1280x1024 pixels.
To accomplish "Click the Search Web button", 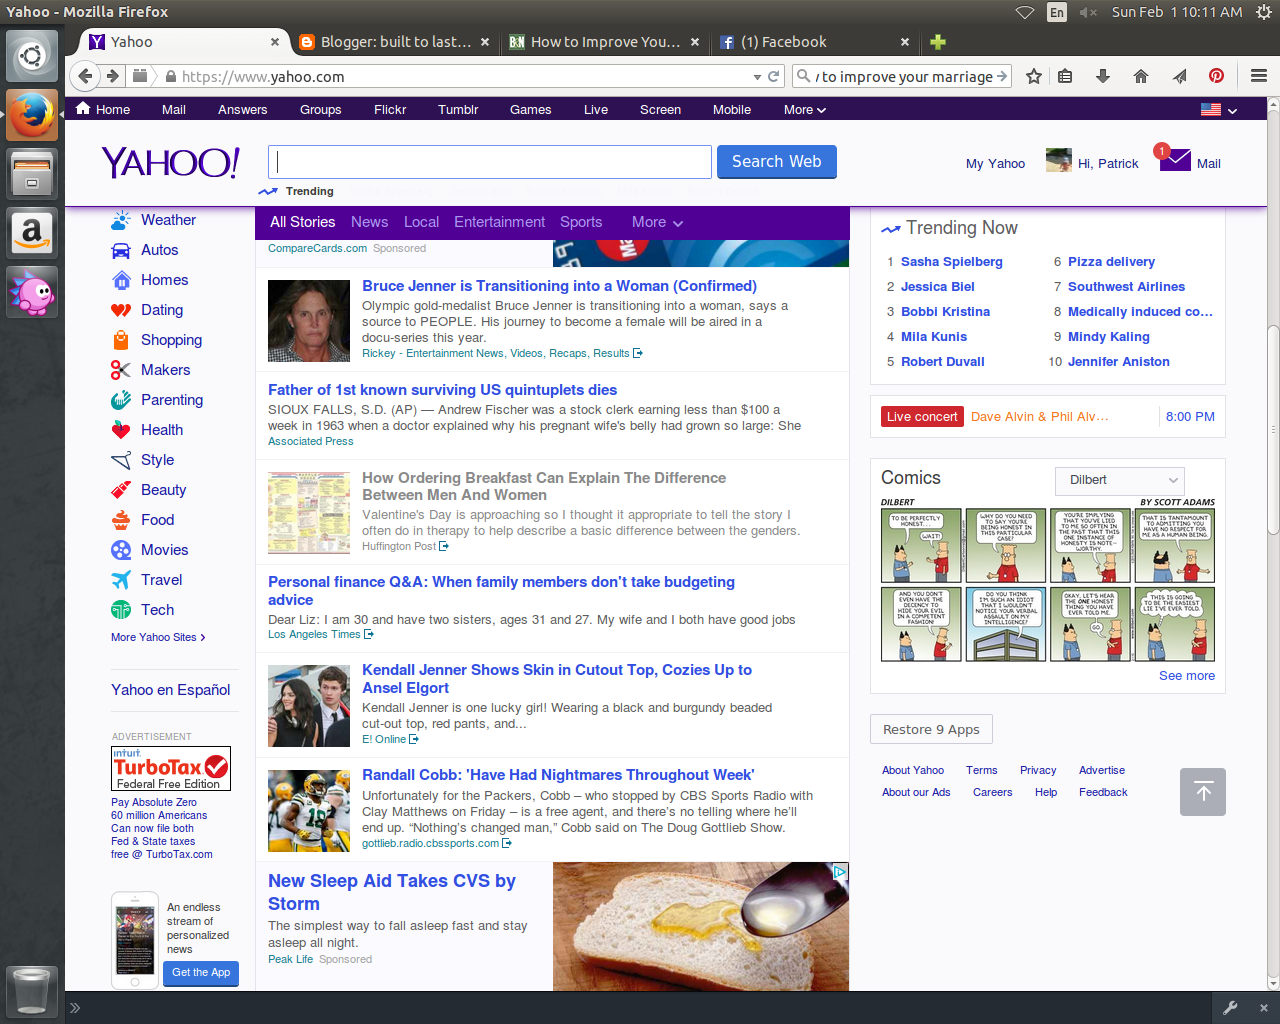I will (777, 162).
